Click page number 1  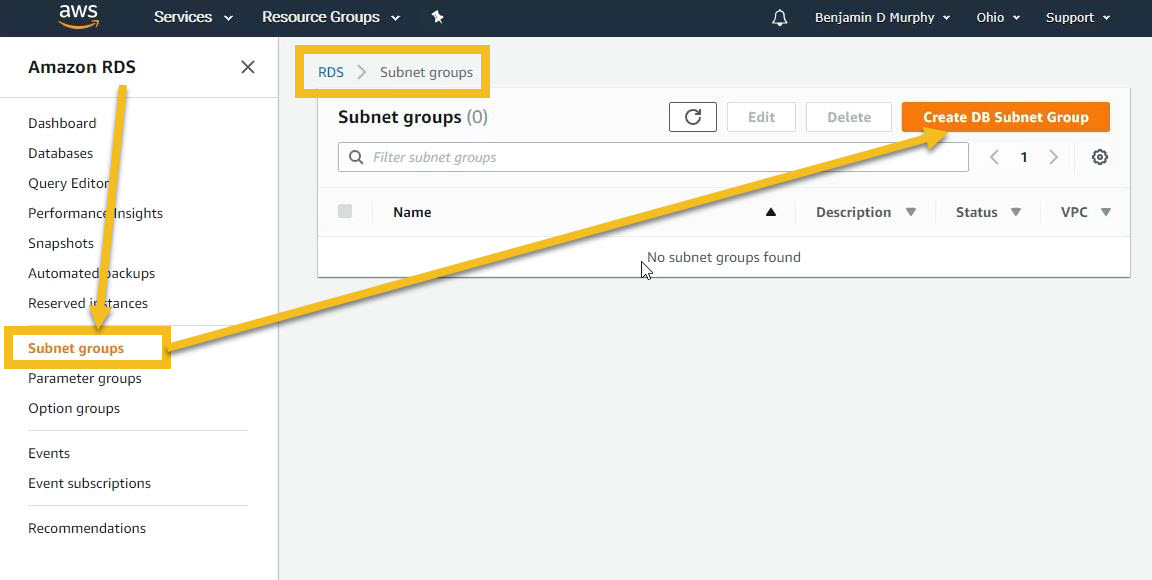(1023, 157)
